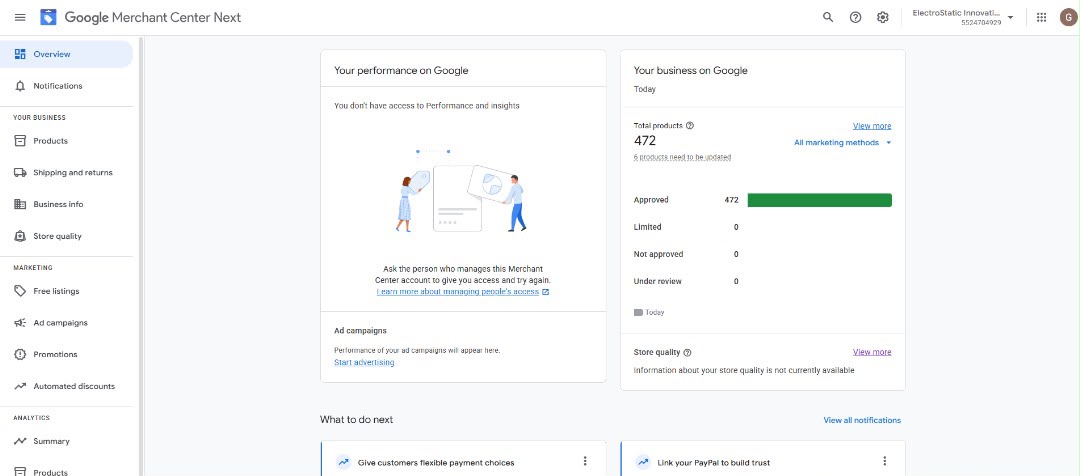The width and height of the screenshot is (1080, 476).
Task: Open the search magnifier icon
Action: pyautogui.click(x=828, y=17)
